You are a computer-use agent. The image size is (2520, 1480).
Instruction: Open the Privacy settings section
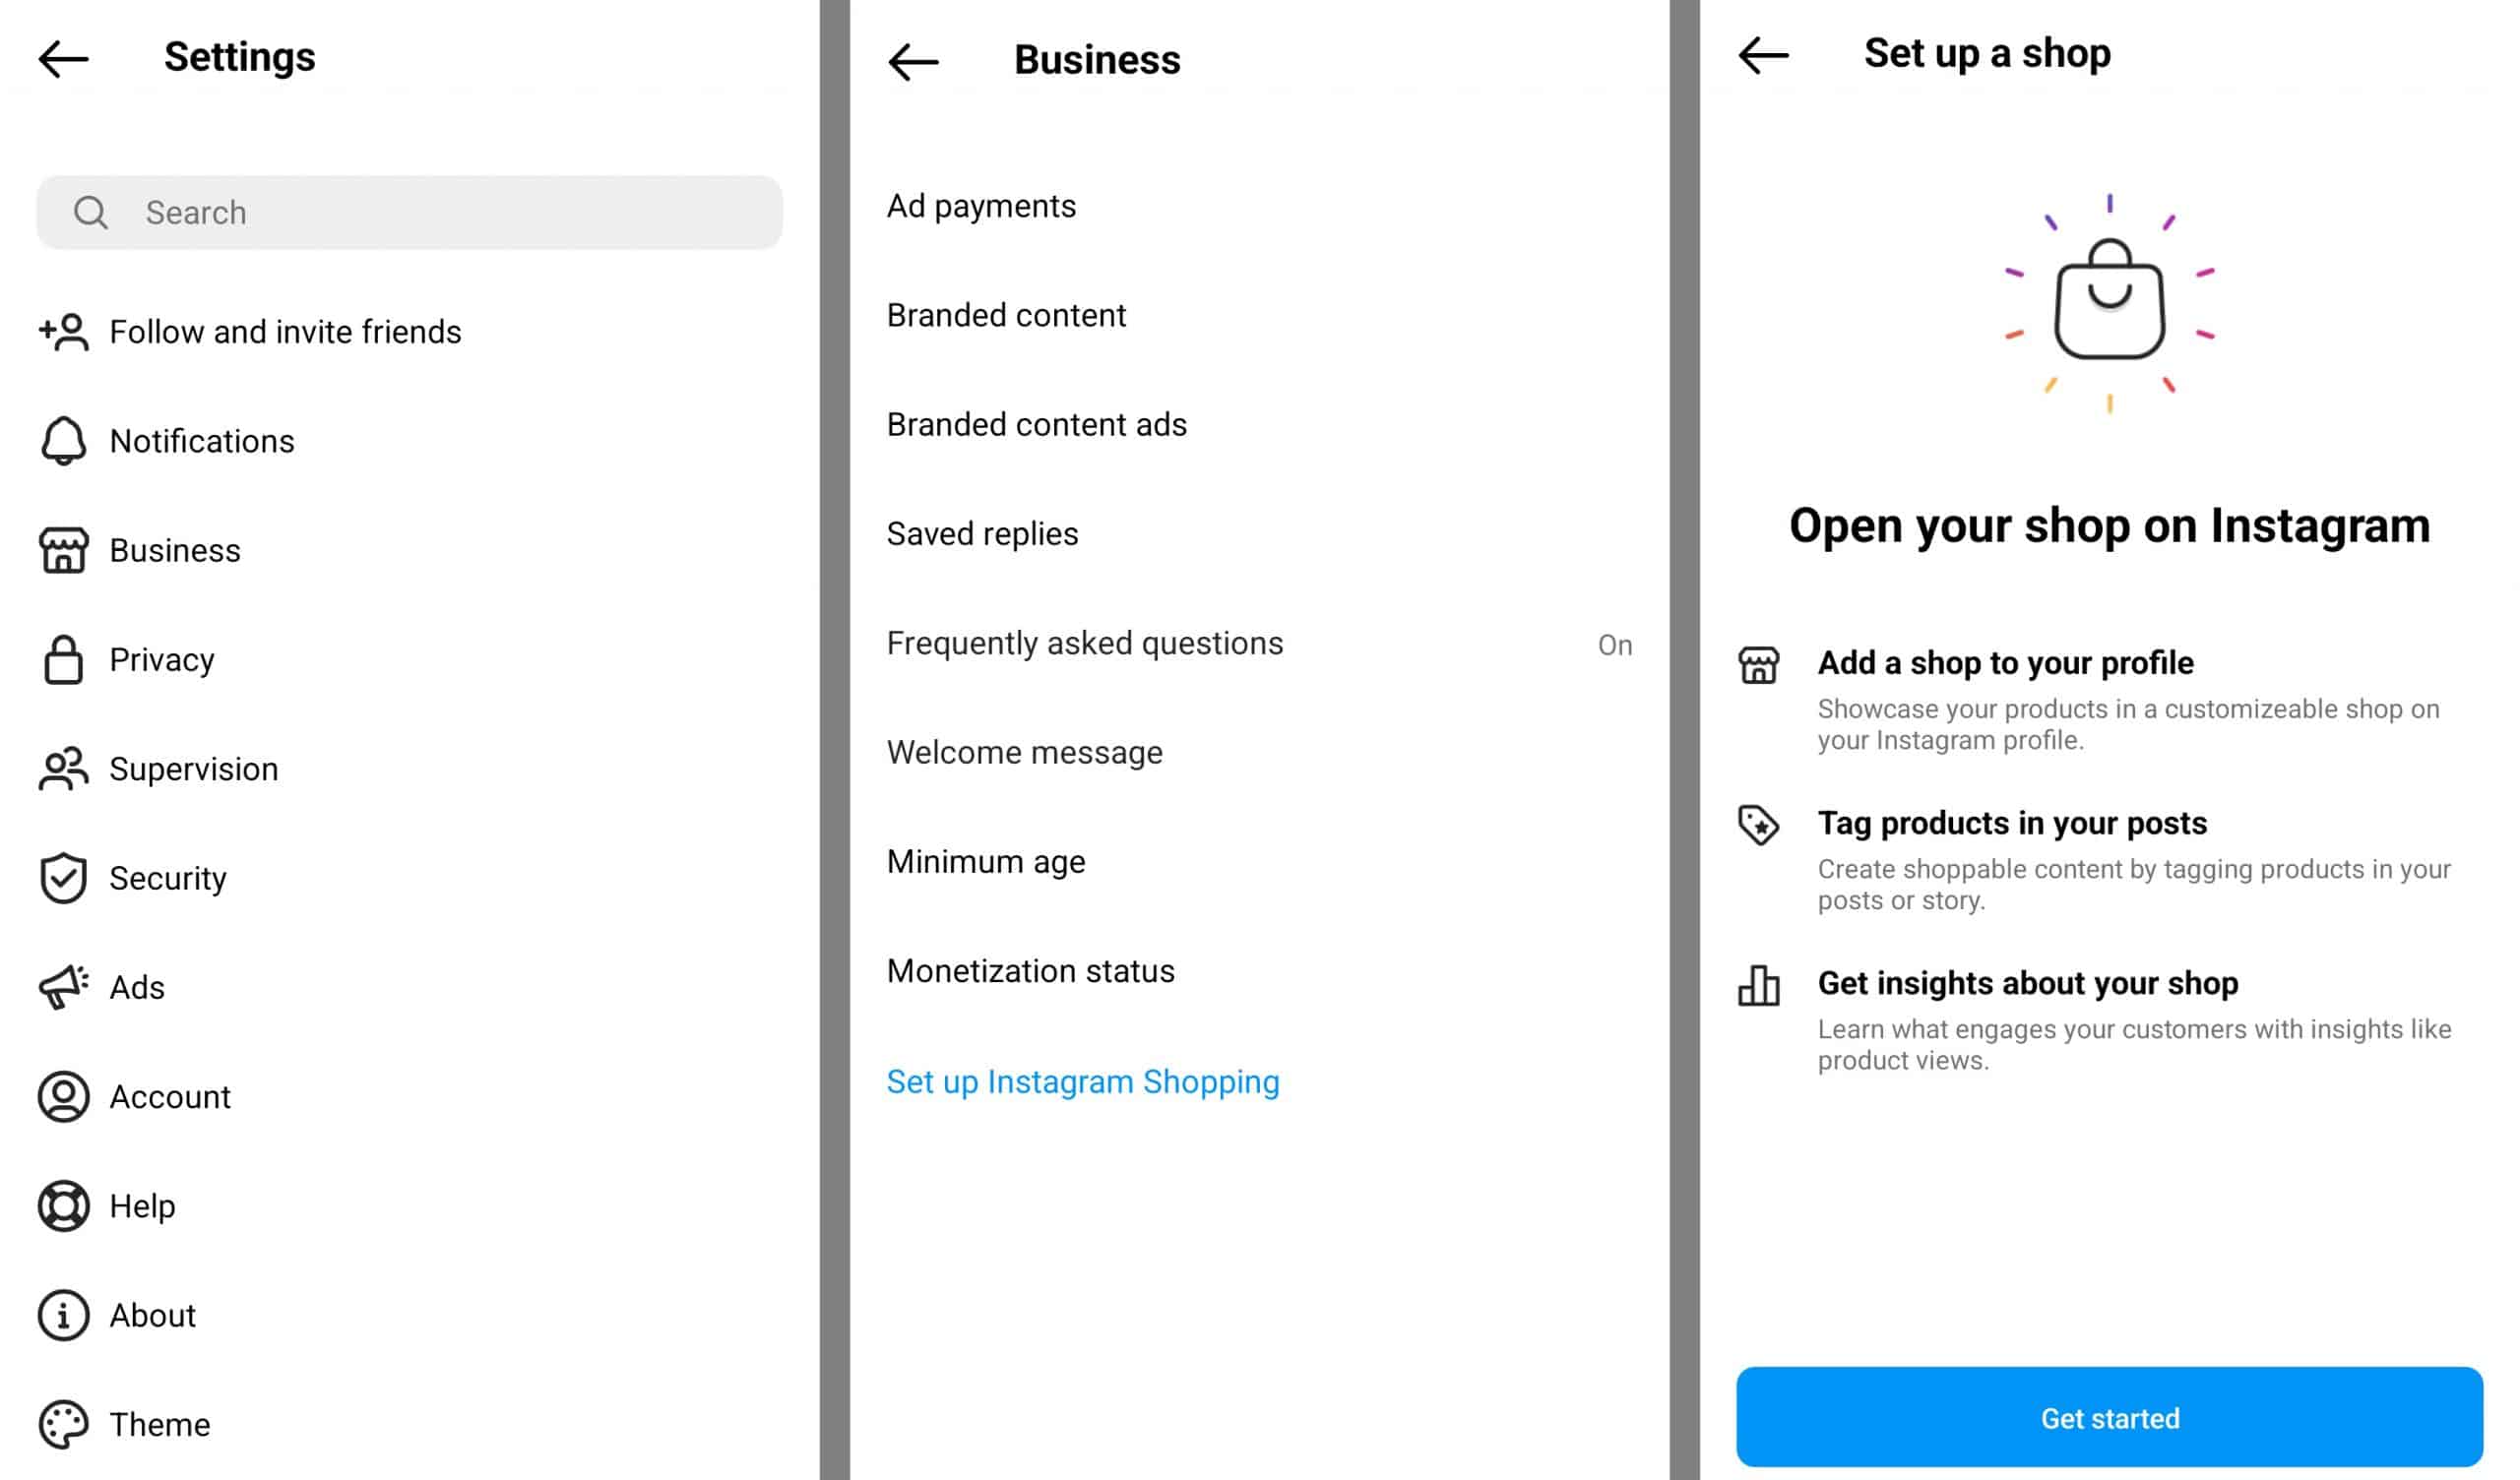(x=162, y=659)
